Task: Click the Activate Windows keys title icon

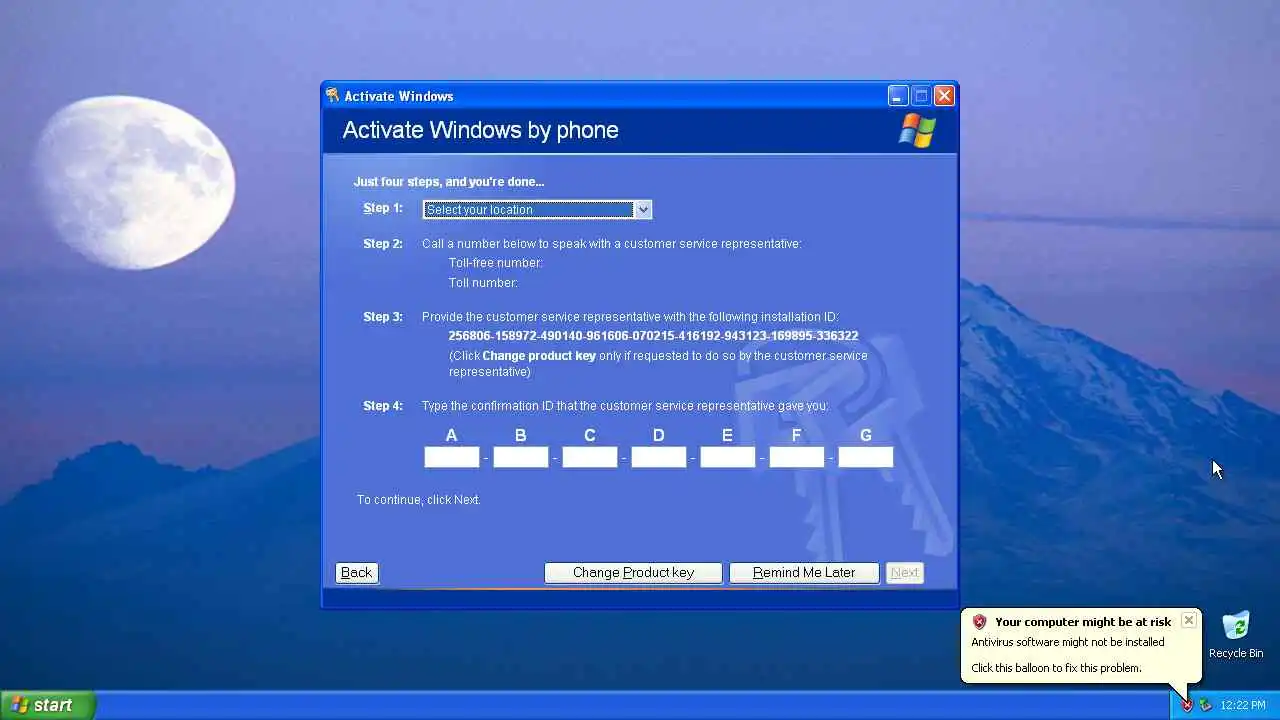Action: coord(333,96)
